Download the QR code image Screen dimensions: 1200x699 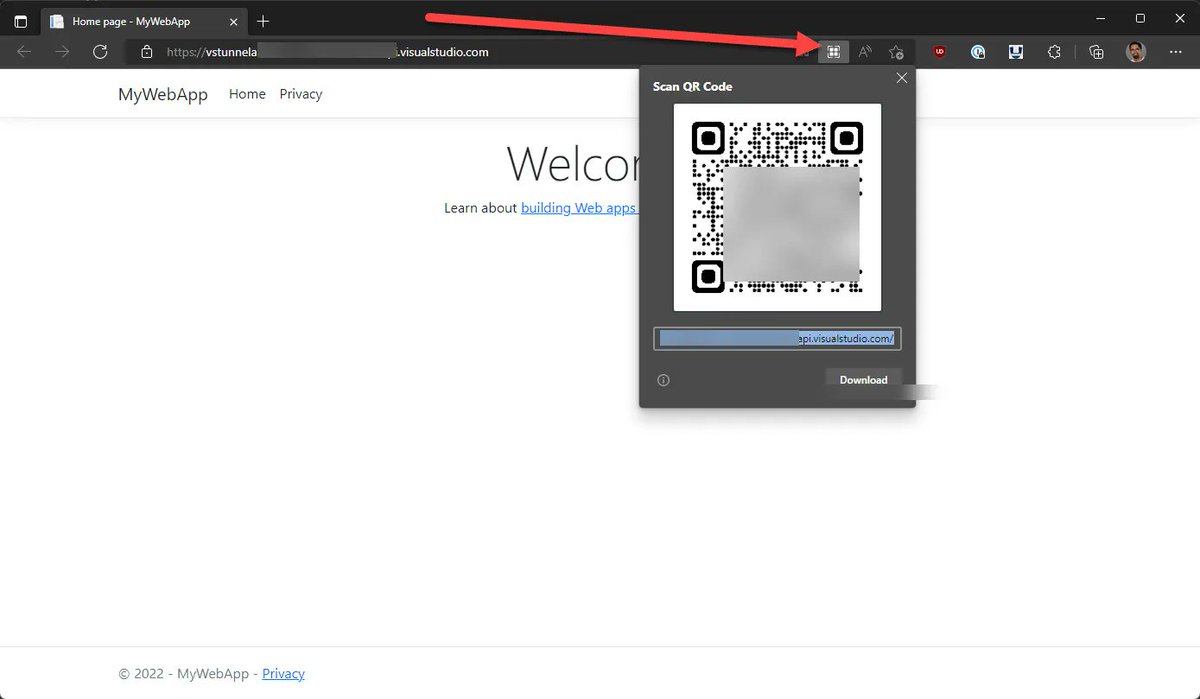863,379
